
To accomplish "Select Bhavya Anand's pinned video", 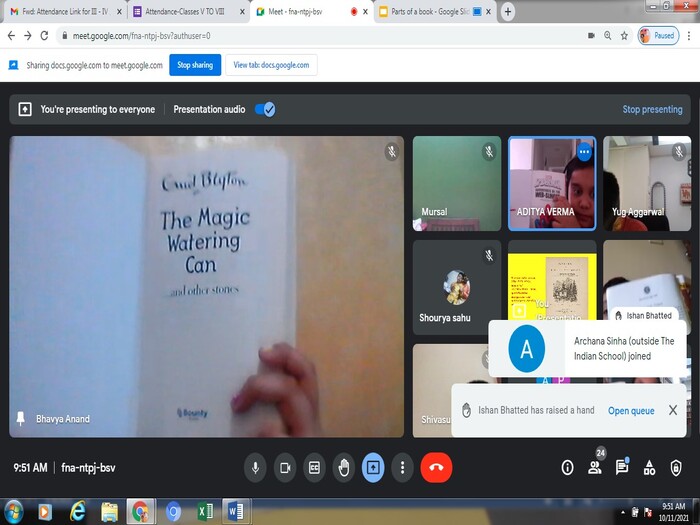I will coord(206,286).
